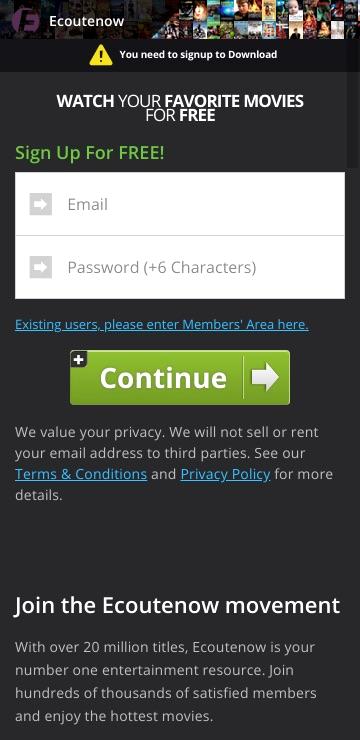Click the white arrow on Continue button
The width and height of the screenshot is (360, 740).
point(265,377)
